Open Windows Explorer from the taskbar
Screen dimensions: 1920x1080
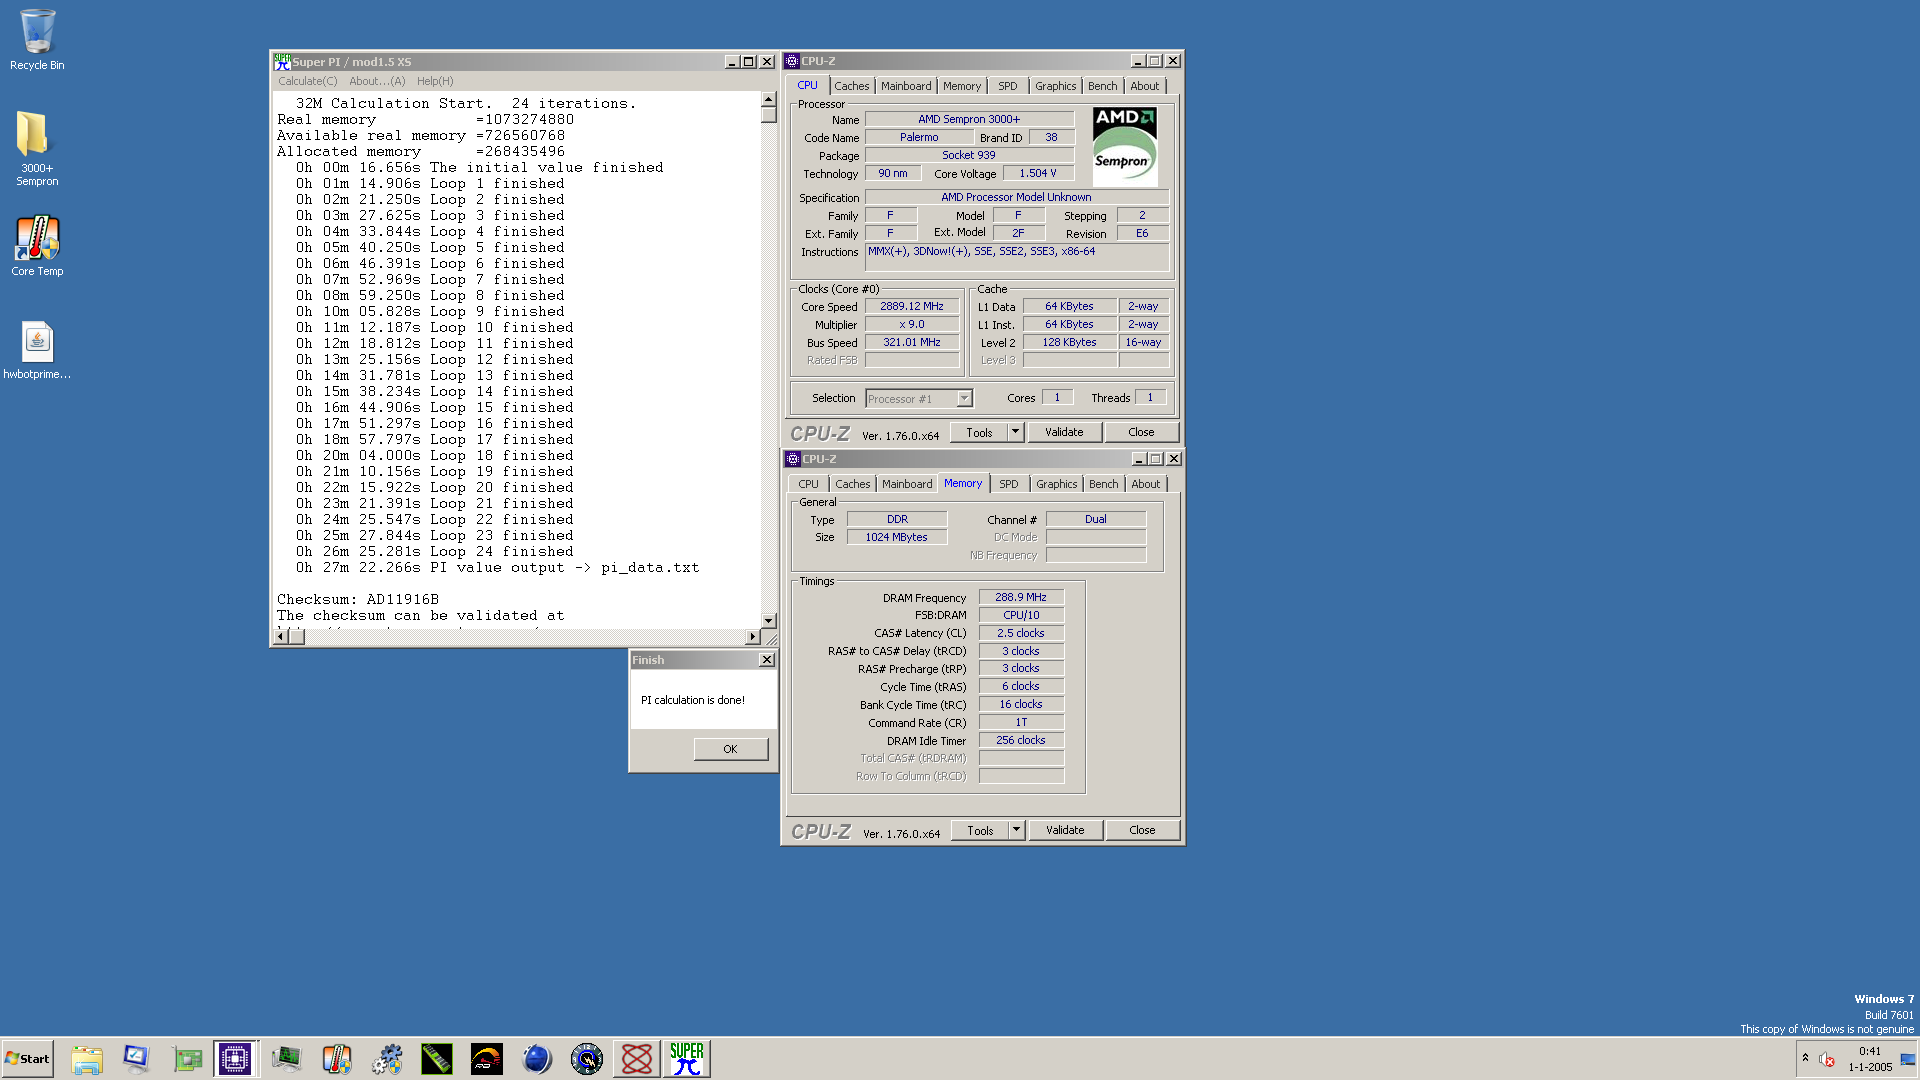[x=87, y=1059]
